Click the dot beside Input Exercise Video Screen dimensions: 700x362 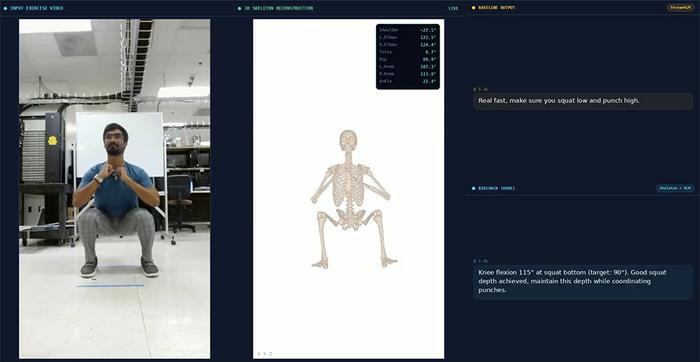(x=5, y=8)
